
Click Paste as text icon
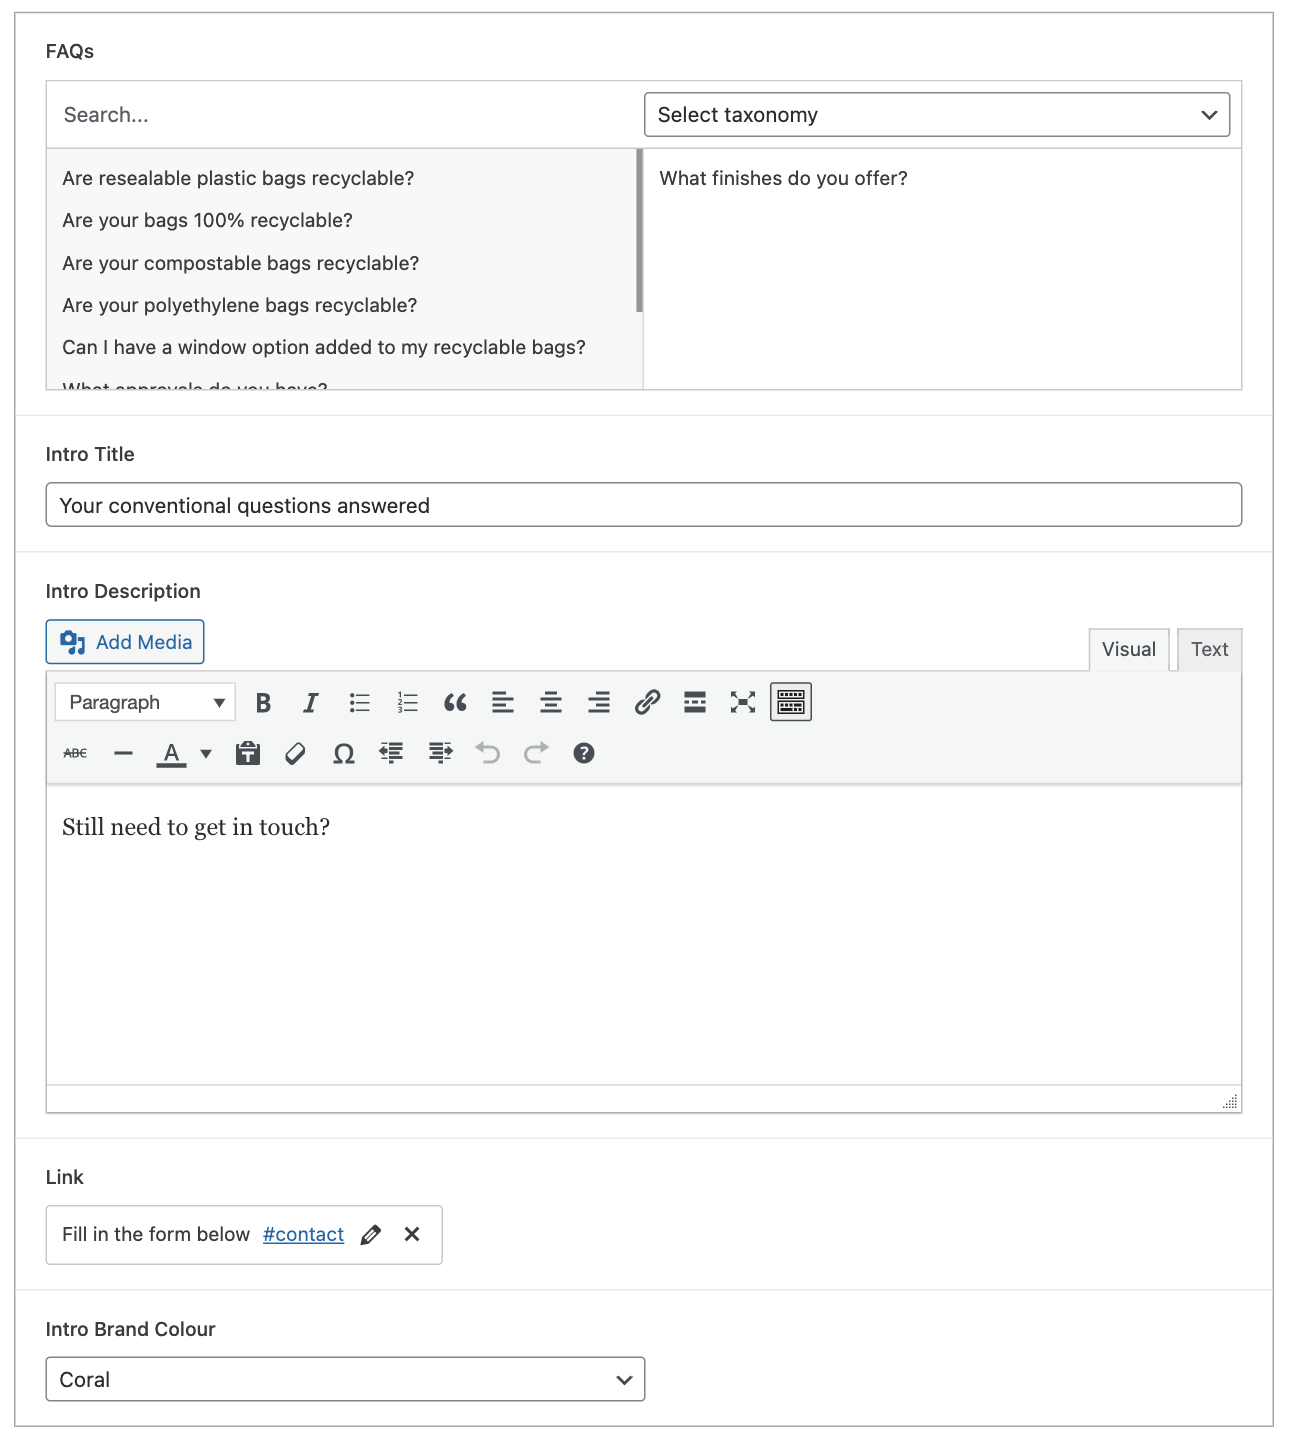pyautogui.click(x=248, y=753)
